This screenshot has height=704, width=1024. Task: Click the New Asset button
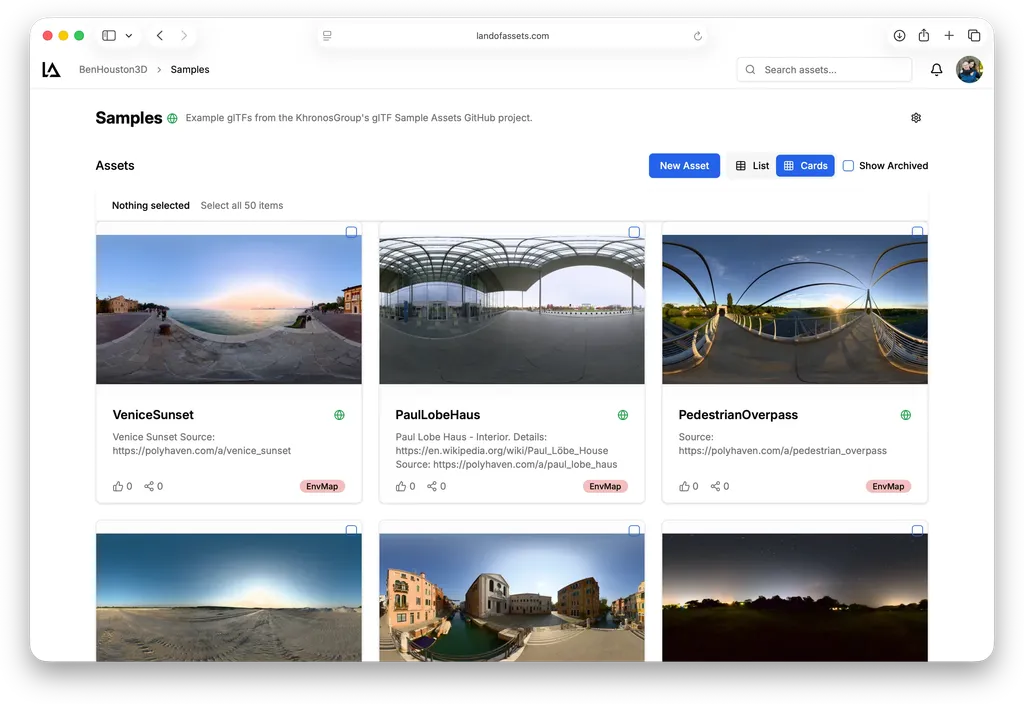(x=684, y=165)
